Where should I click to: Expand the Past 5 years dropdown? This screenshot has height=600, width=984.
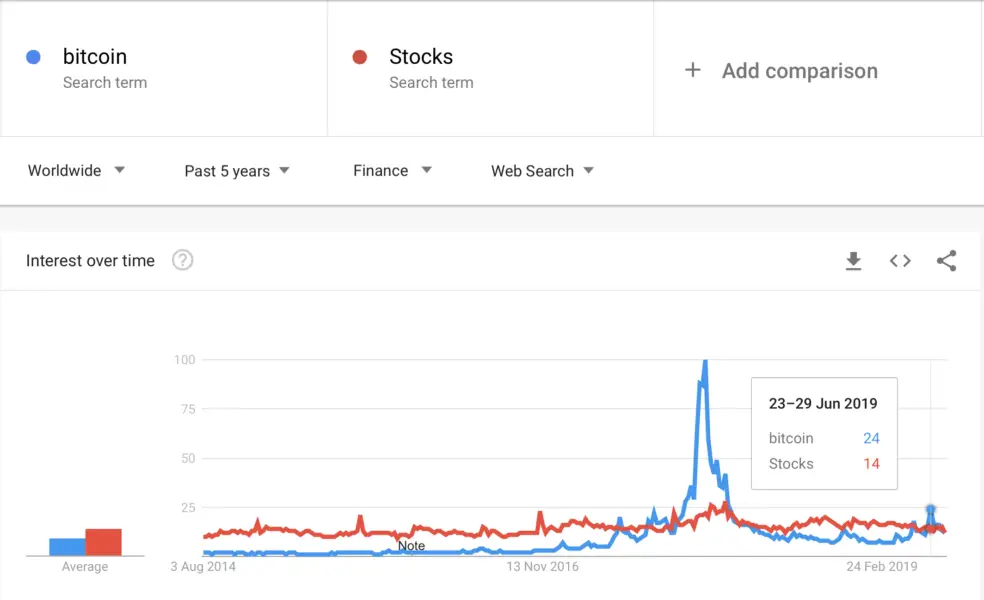[237, 171]
